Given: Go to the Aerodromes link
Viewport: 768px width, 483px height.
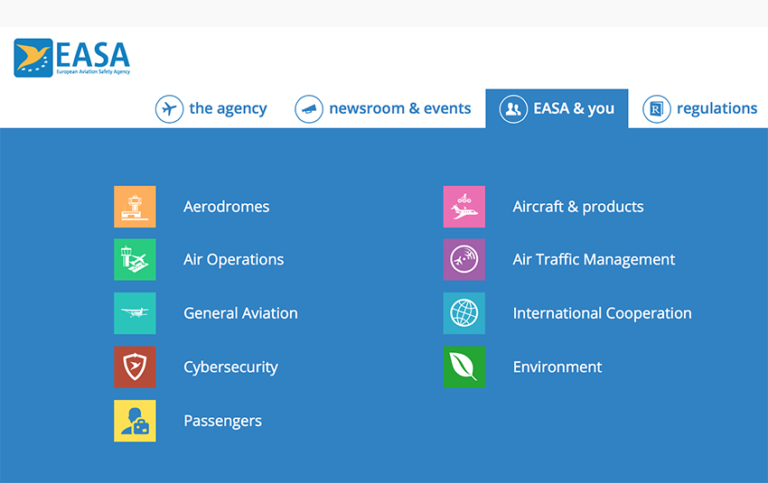Looking at the screenshot, I should coord(226,207).
